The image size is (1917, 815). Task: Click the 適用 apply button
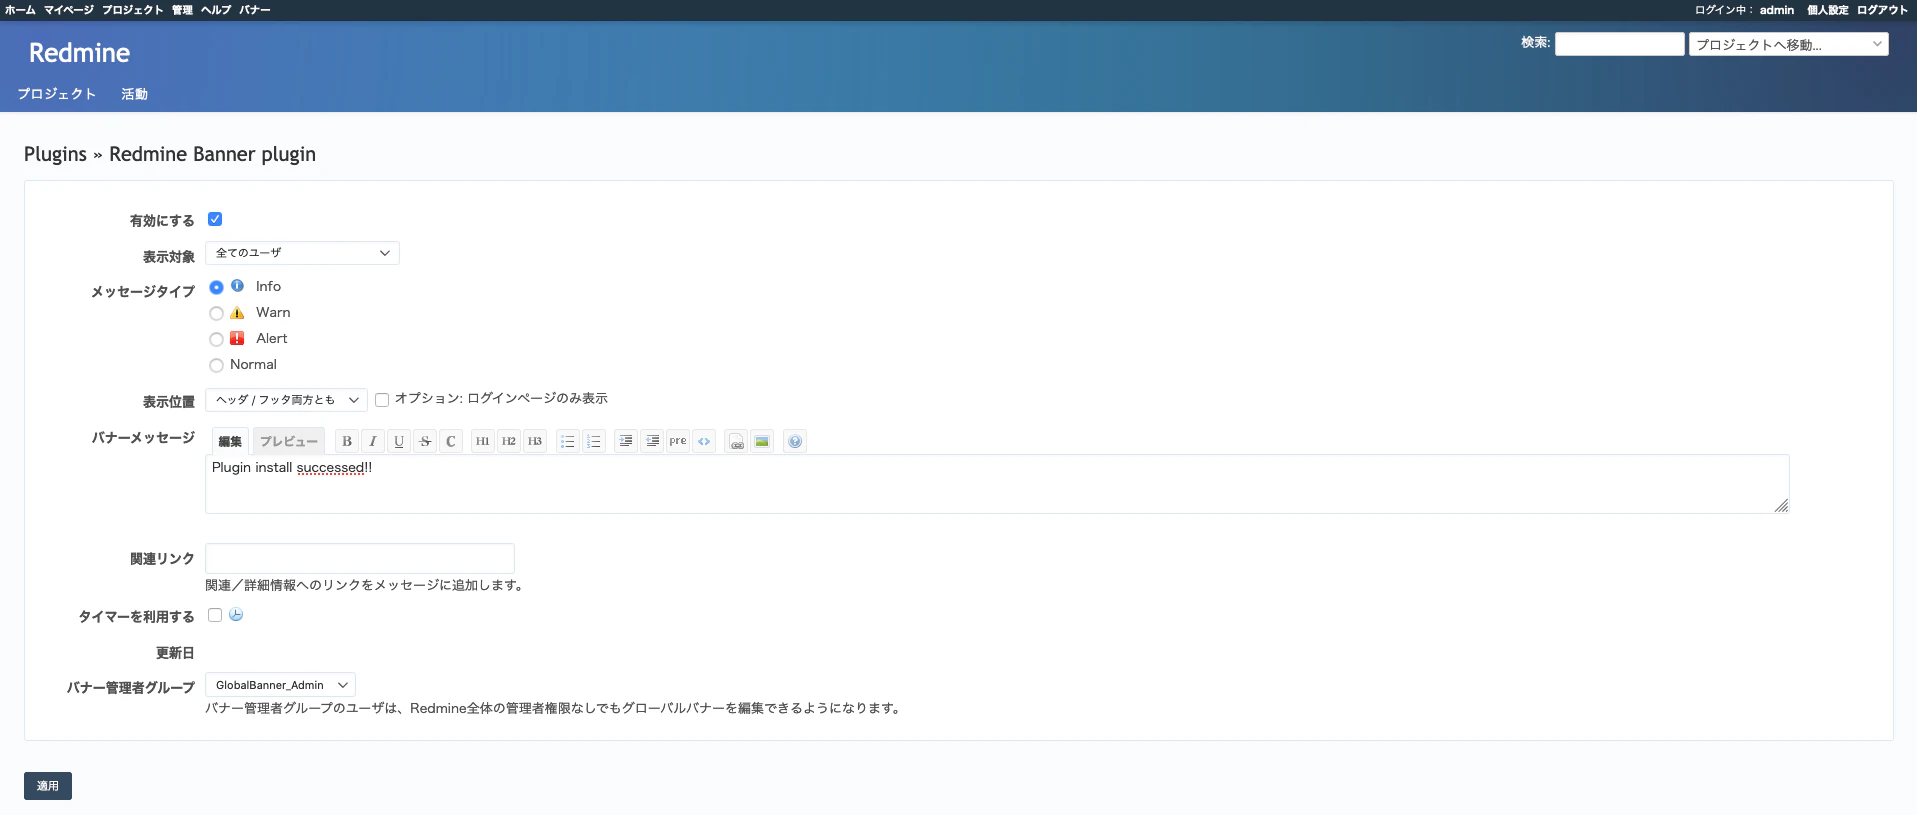48,786
